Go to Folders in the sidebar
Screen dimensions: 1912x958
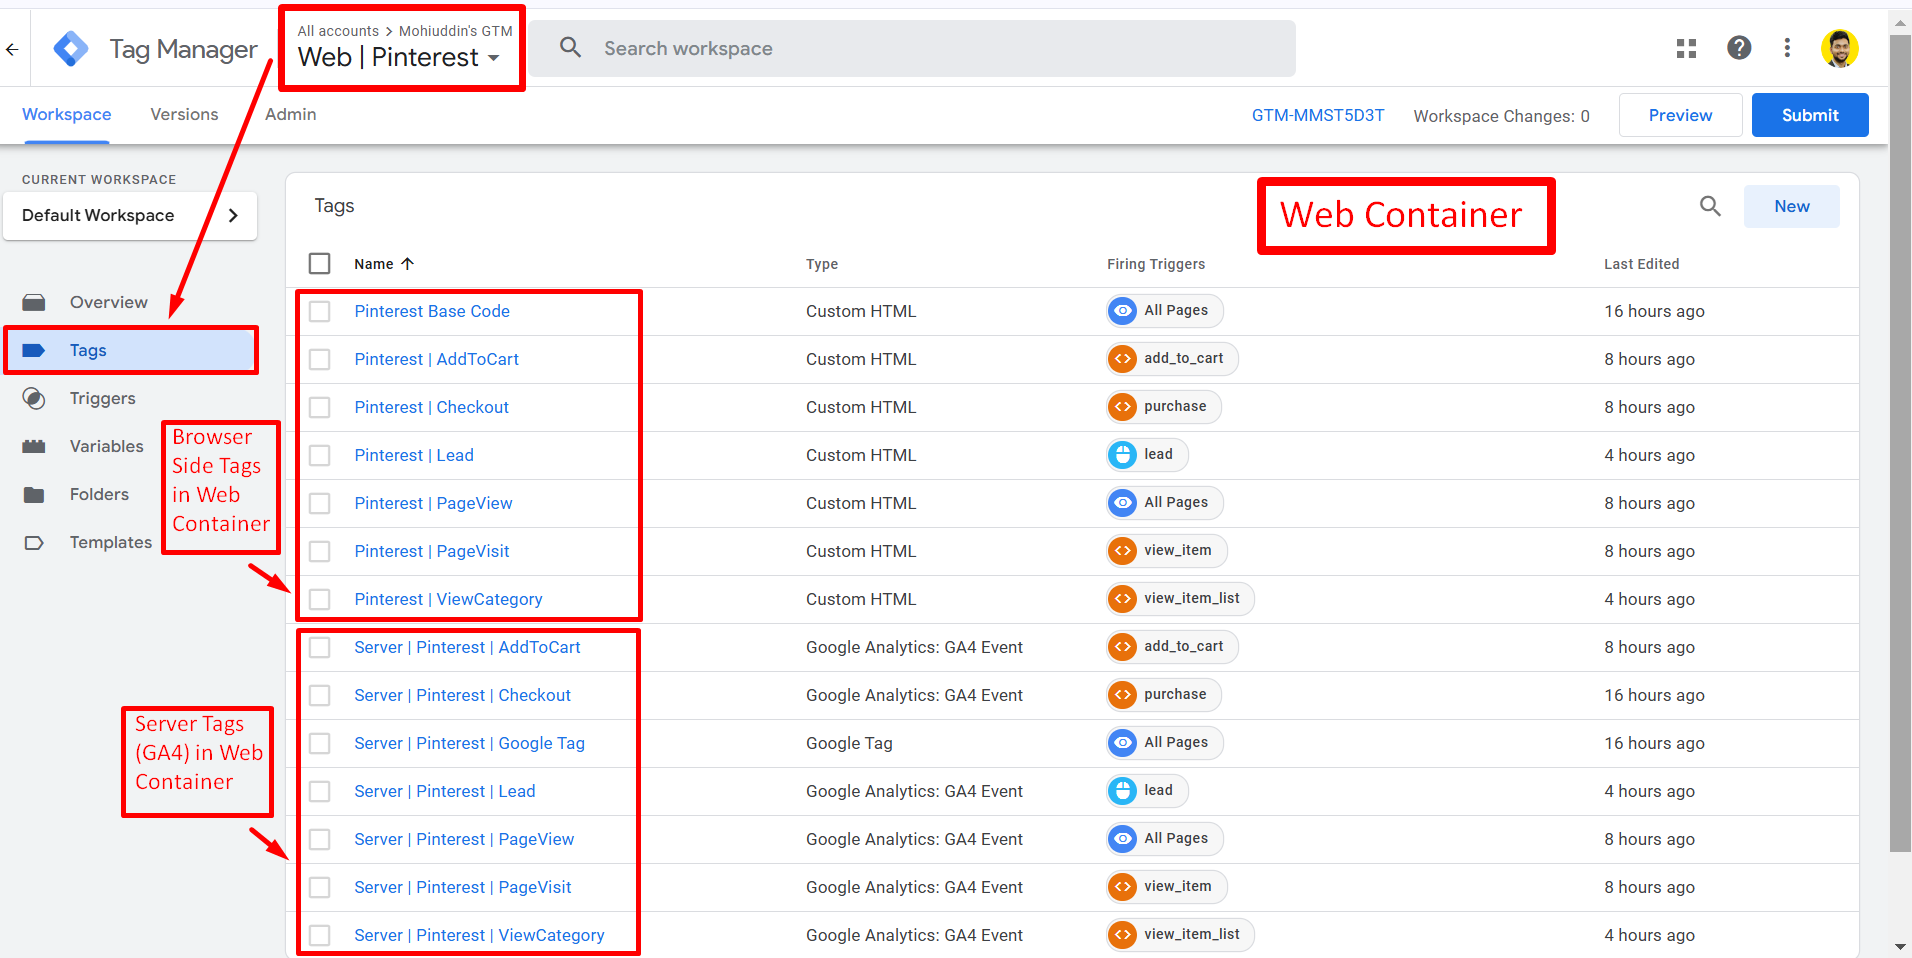(x=99, y=494)
